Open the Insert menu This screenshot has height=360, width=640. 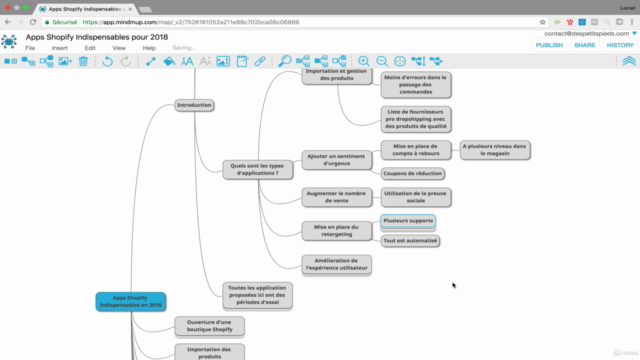(x=60, y=48)
